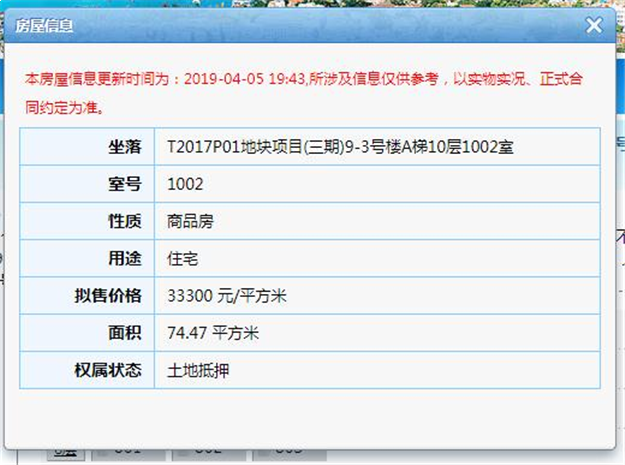Select the 住宅 value
The height and width of the screenshot is (465, 625).
point(183,259)
